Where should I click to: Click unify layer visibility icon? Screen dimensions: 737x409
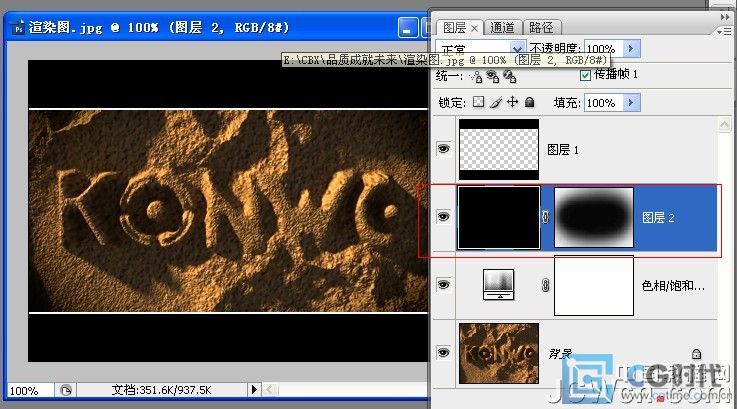(x=493, y=76)
